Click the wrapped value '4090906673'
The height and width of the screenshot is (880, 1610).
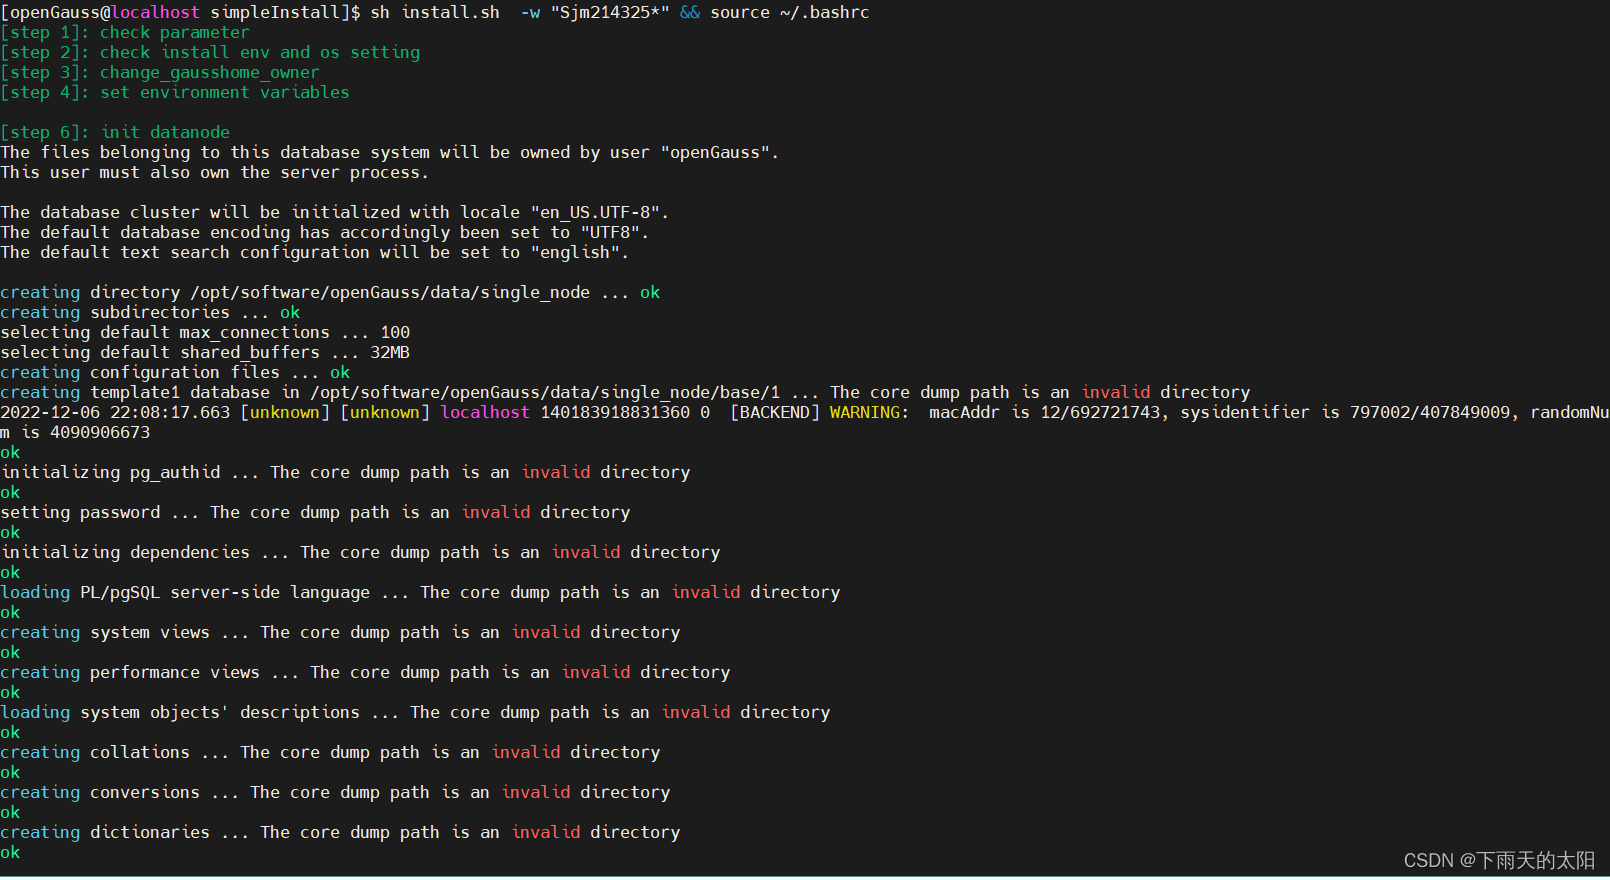point(100,432)
